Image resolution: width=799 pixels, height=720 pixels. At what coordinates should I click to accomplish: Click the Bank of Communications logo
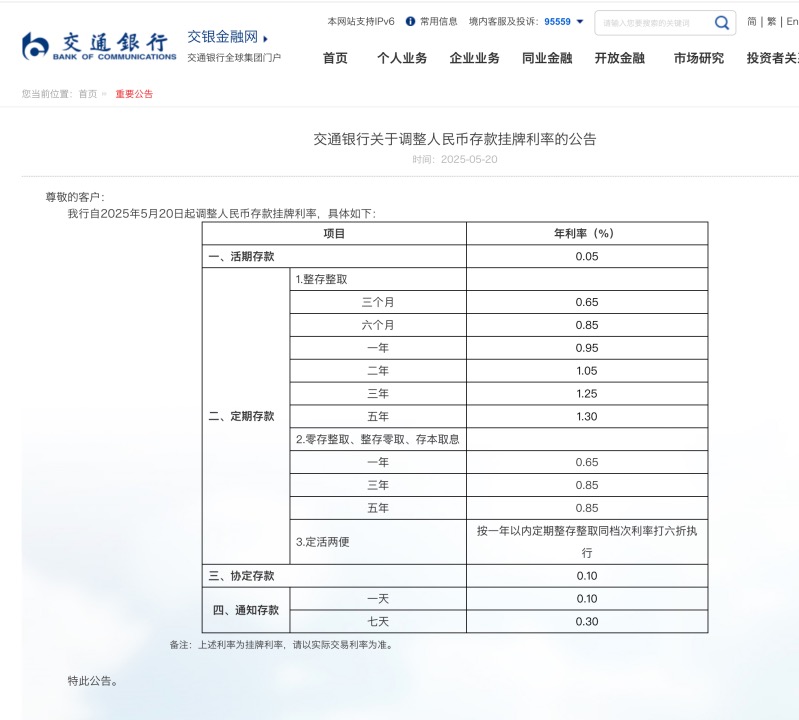pos(99,46)
